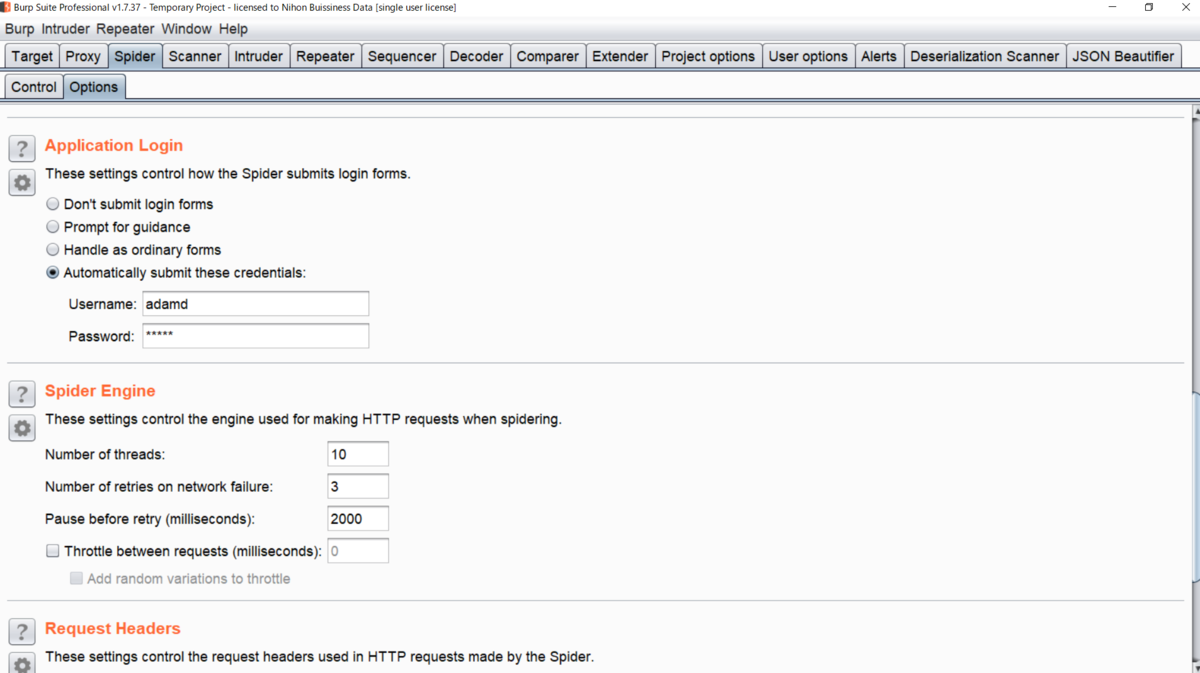Switch to the Target tab

(x=32, y=56)
